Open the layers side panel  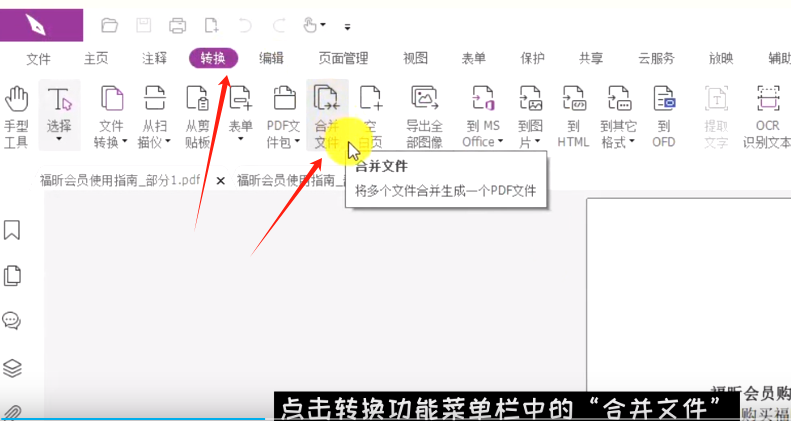click(x=12, y=368)
